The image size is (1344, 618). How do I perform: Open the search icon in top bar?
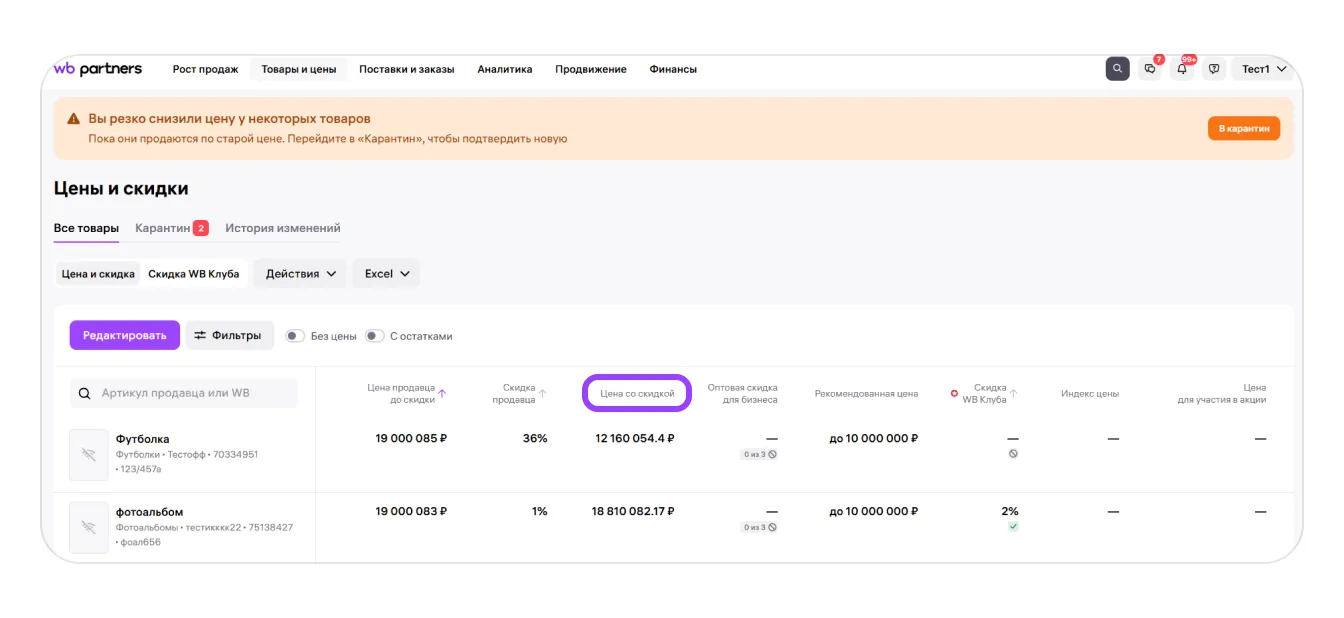[x=1117, y=69]
